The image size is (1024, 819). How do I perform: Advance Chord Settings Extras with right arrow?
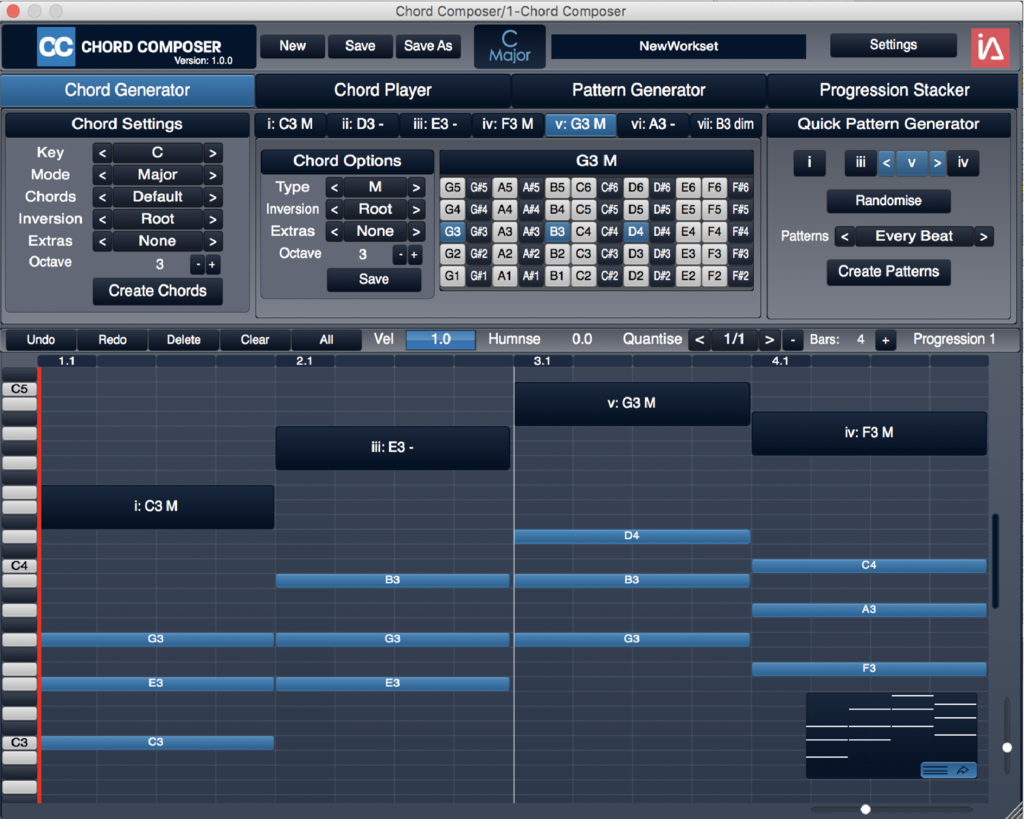(212, 242)
